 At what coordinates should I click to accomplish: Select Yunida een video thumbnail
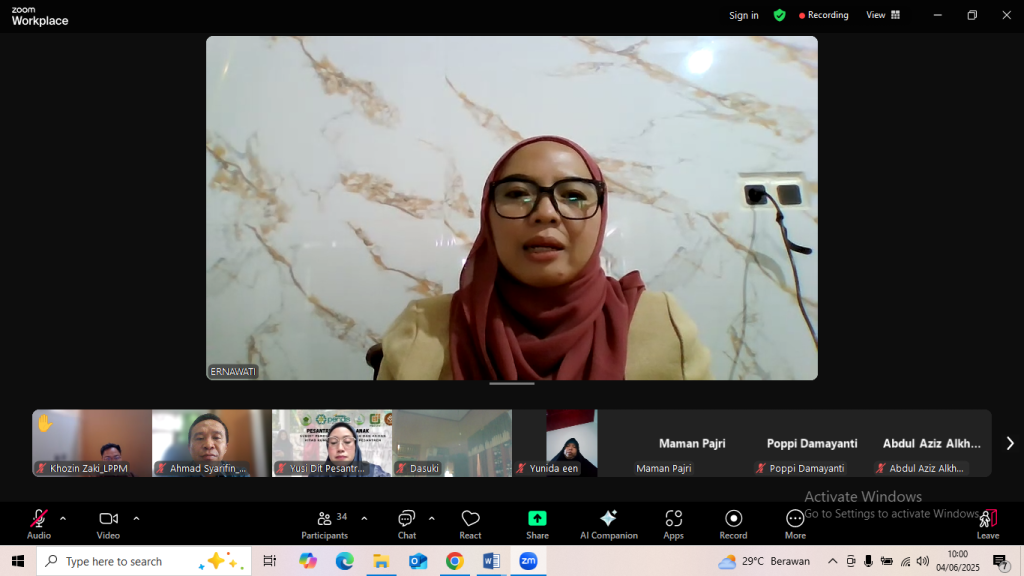click(571, 443)
